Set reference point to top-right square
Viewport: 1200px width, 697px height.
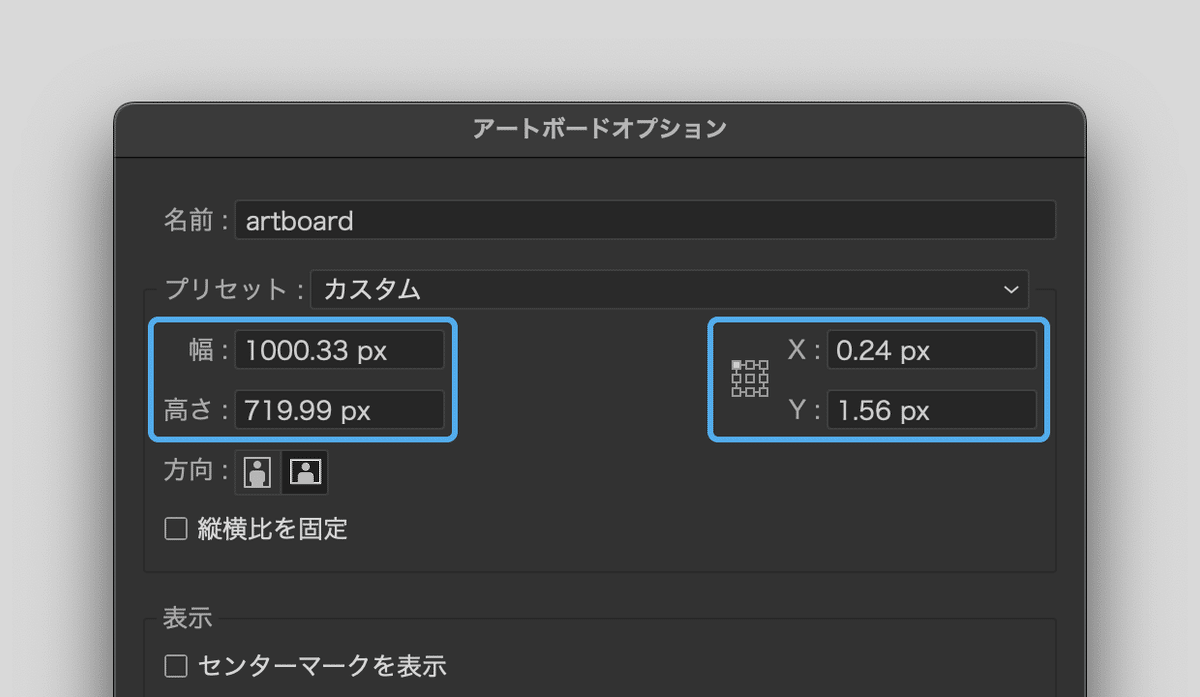pyautogui.click(x=763, y=366)
